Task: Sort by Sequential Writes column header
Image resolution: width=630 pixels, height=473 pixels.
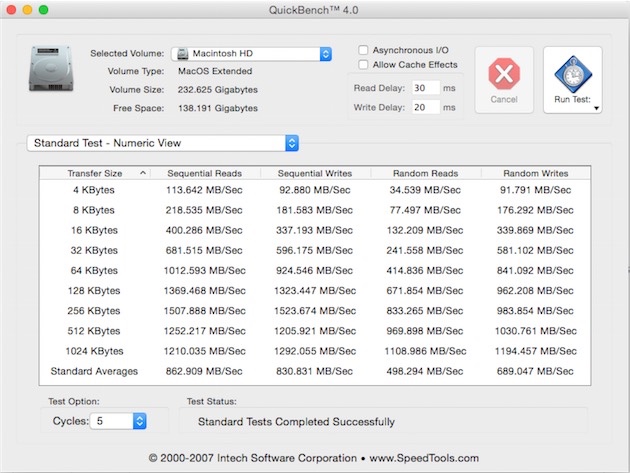Action: click(315, 173)
